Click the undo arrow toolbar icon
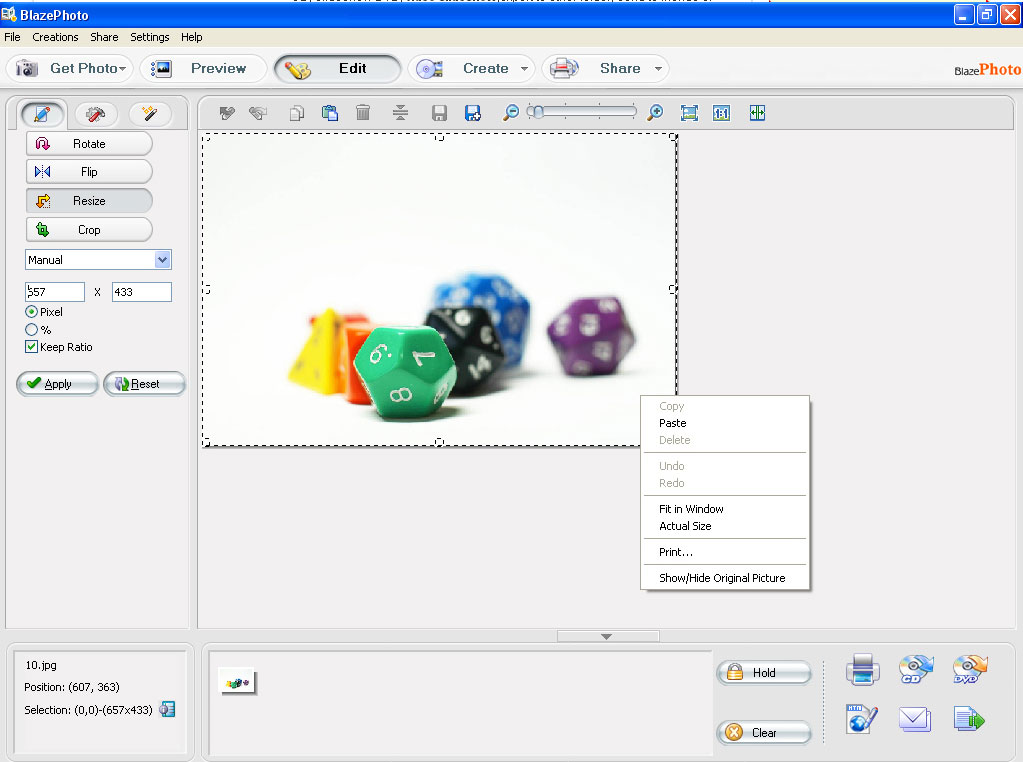This screenshot has width=1023, height=762. coord(227,114)
